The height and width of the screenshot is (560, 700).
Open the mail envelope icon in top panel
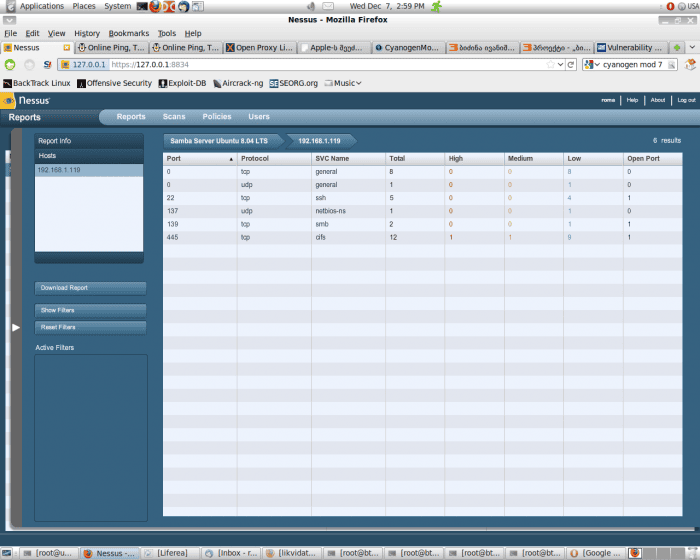(x=328, y=6)
